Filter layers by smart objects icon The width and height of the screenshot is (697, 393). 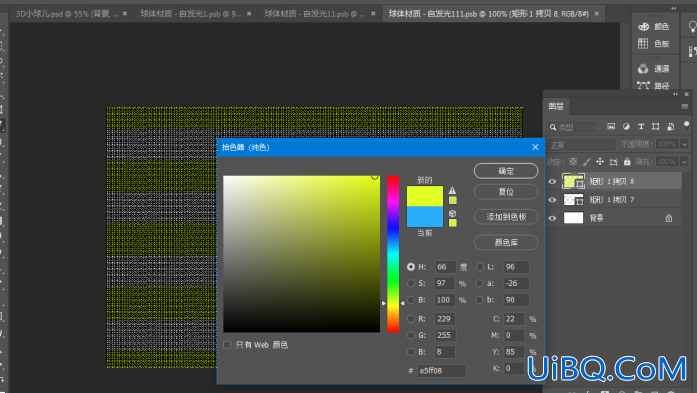point(671,127)
